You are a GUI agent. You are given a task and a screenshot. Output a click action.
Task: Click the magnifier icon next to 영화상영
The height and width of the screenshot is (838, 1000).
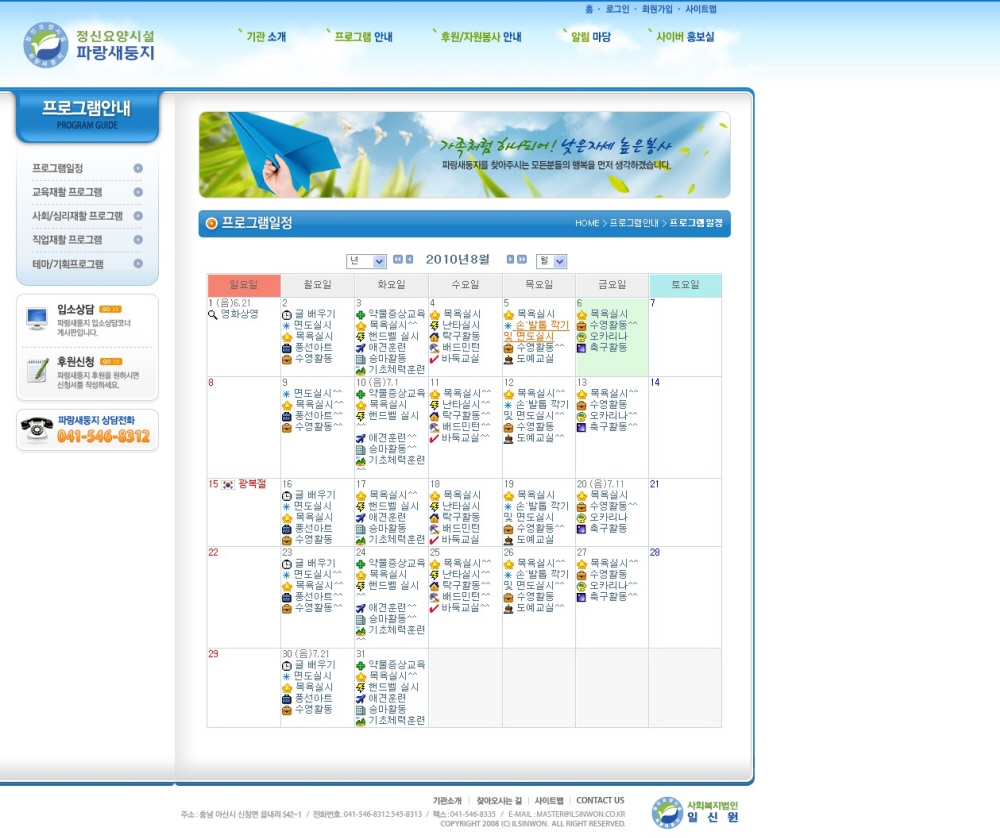(213, 314)
